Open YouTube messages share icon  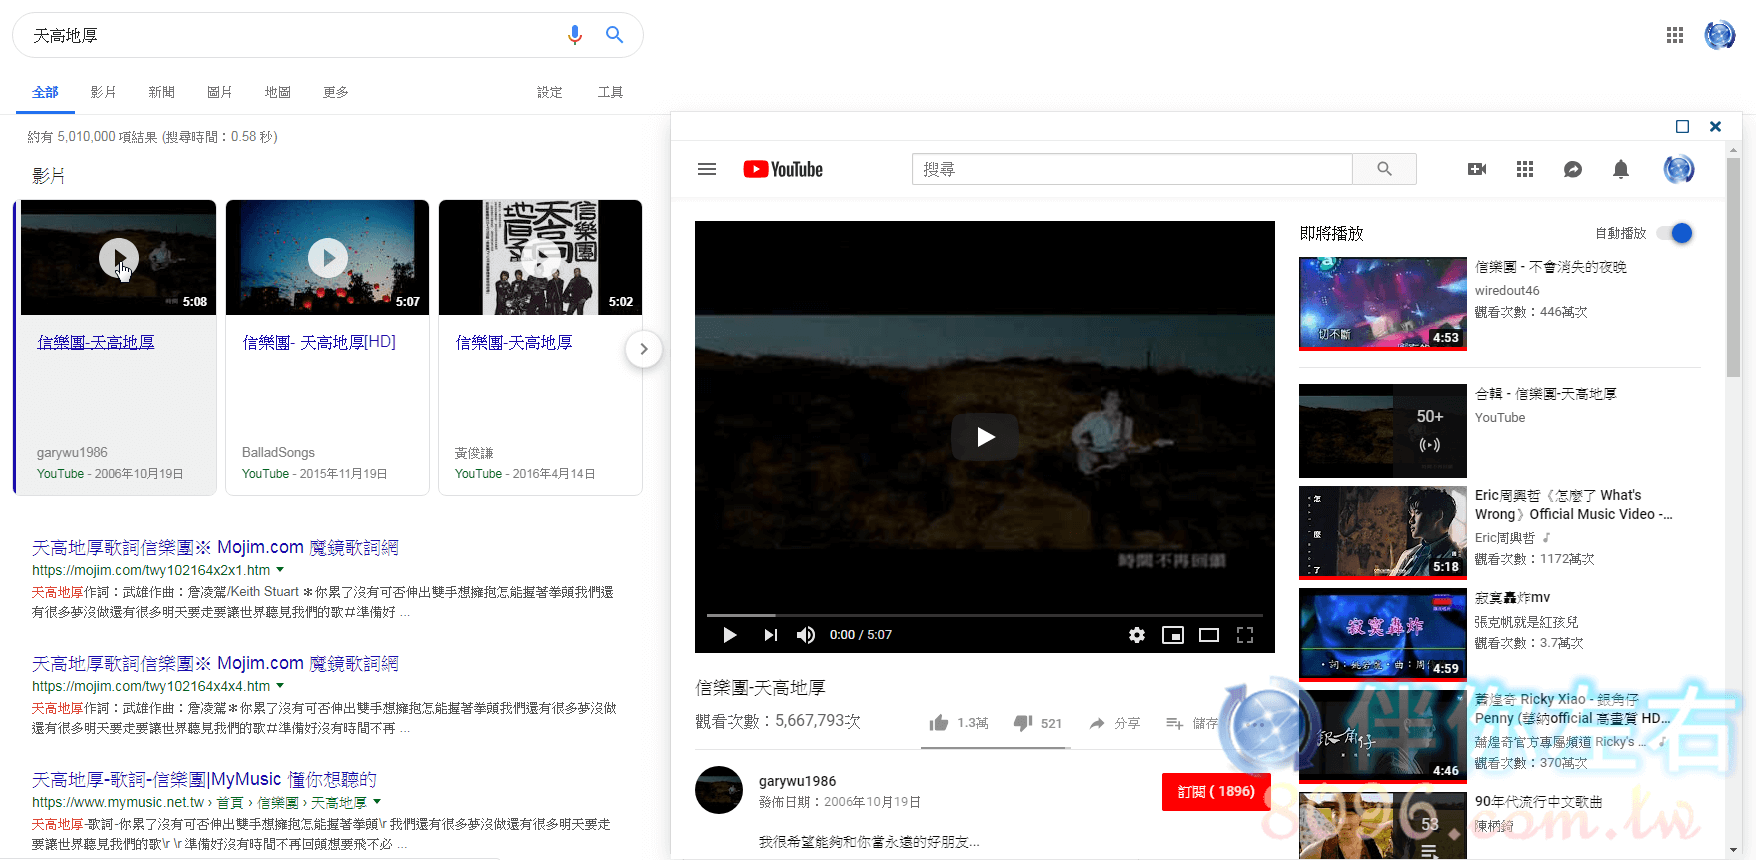pos(1573,169)
